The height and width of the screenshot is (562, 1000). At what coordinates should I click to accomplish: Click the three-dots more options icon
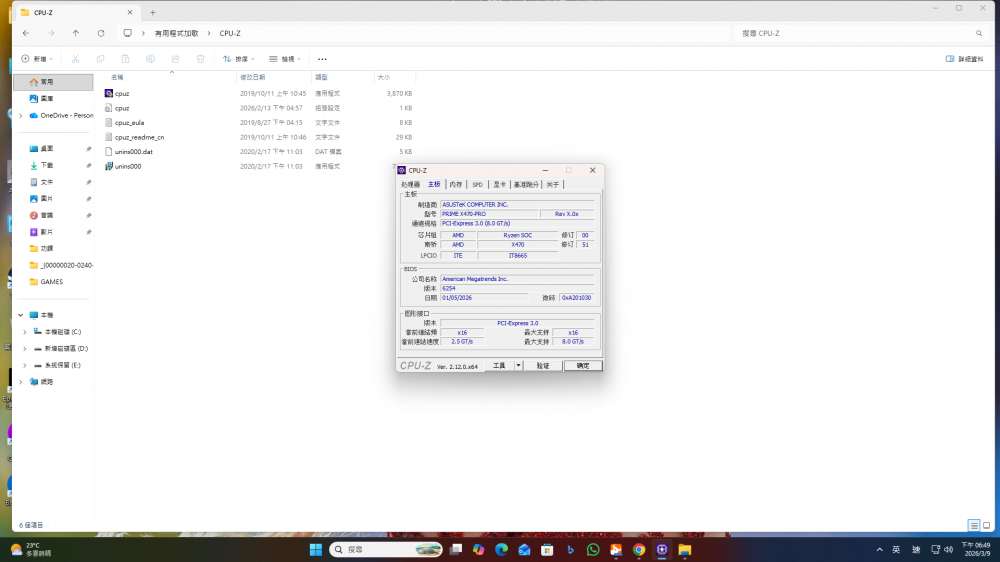coord(322,59)
